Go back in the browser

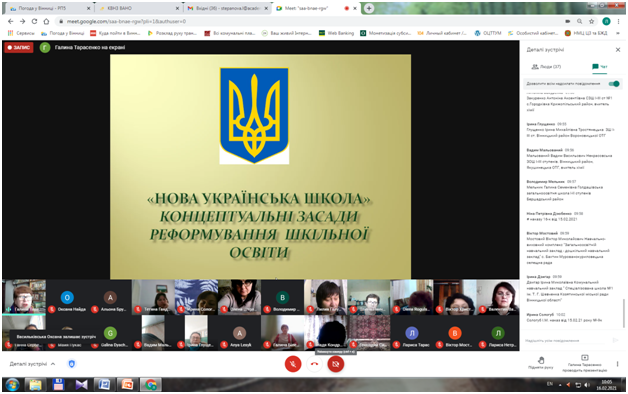tap(10, 21)
